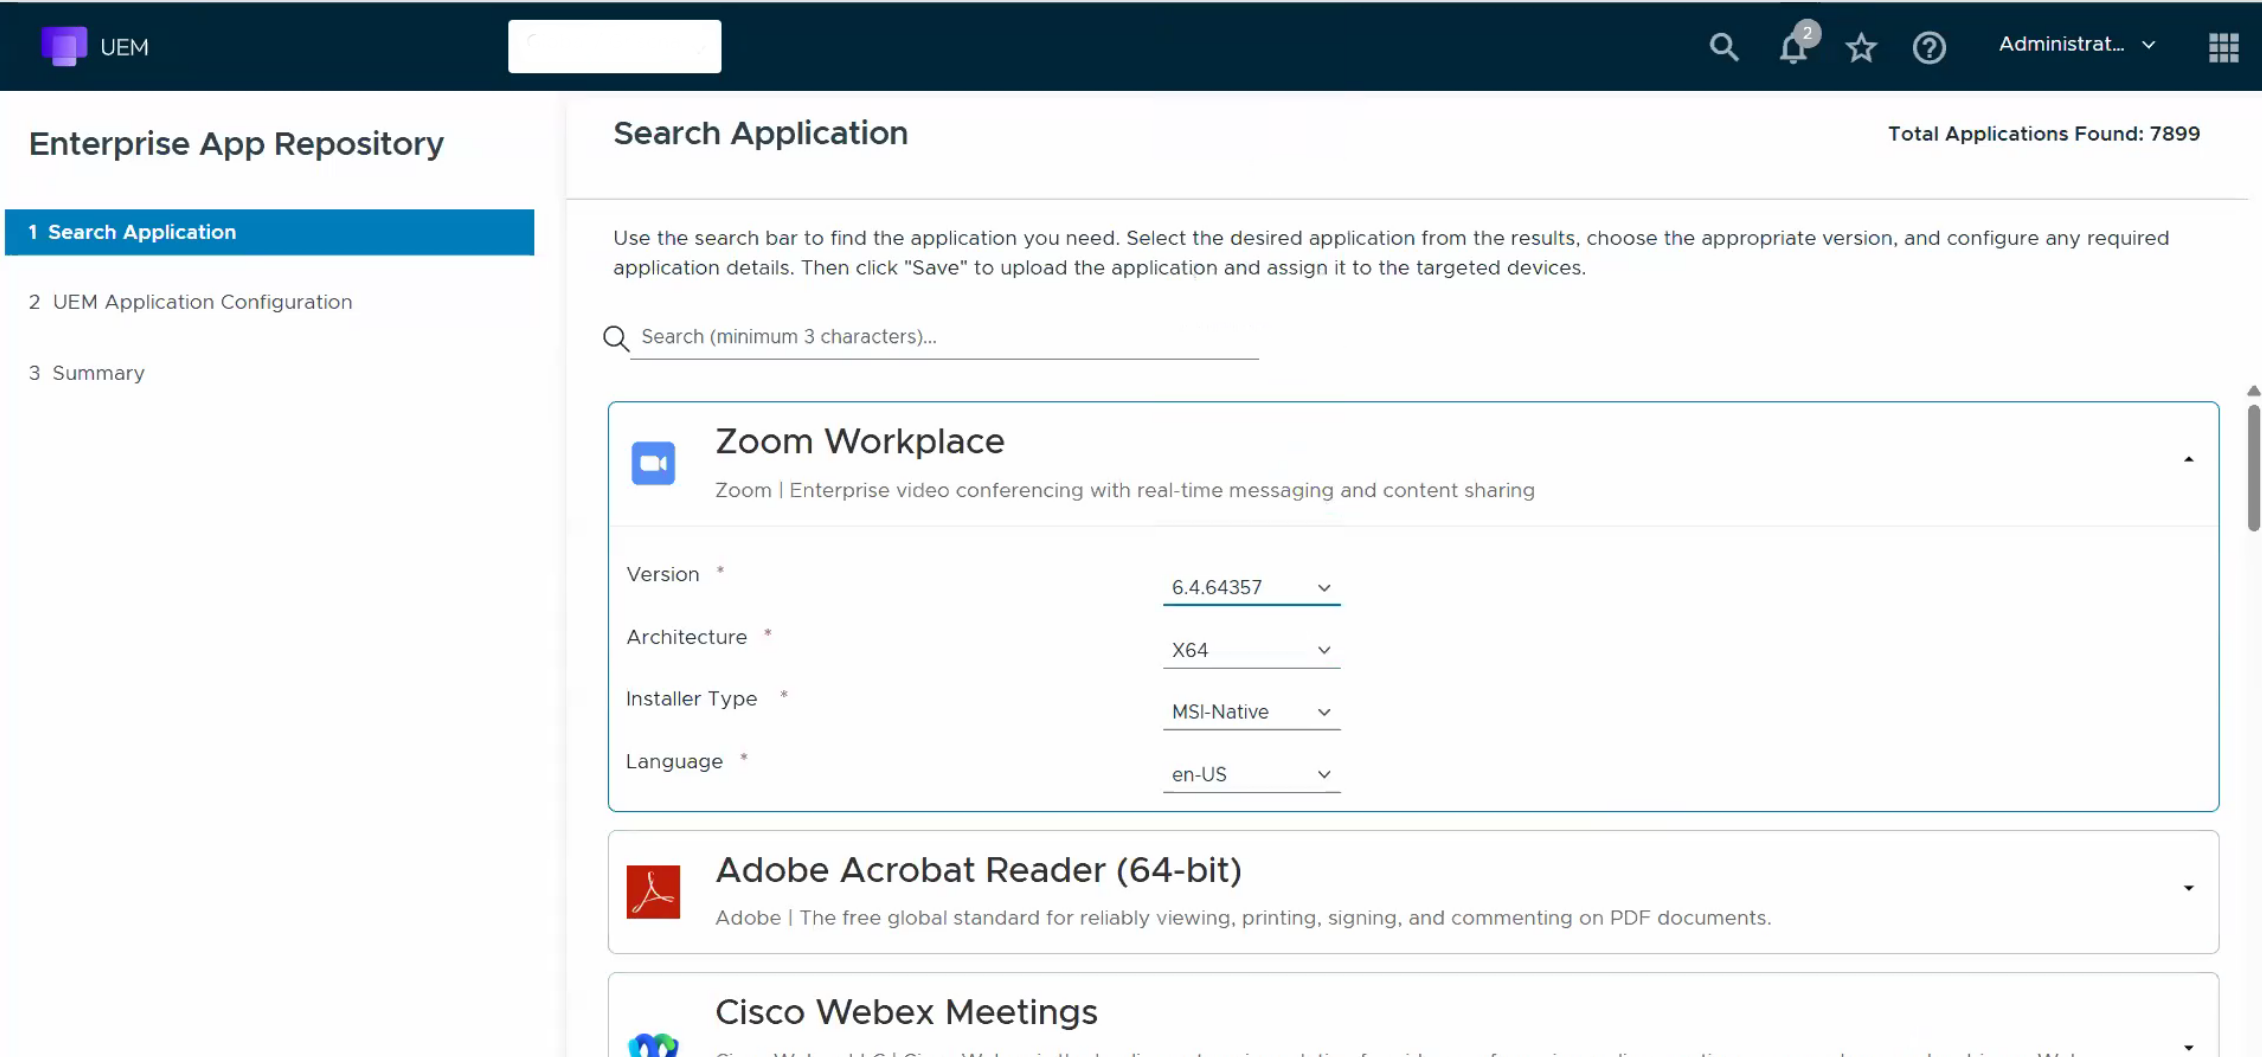Viewport: 2262px width, 1057px height.
Task: Click the Search Application page heading
Action: pyautogui.click(x=760, y=134)
